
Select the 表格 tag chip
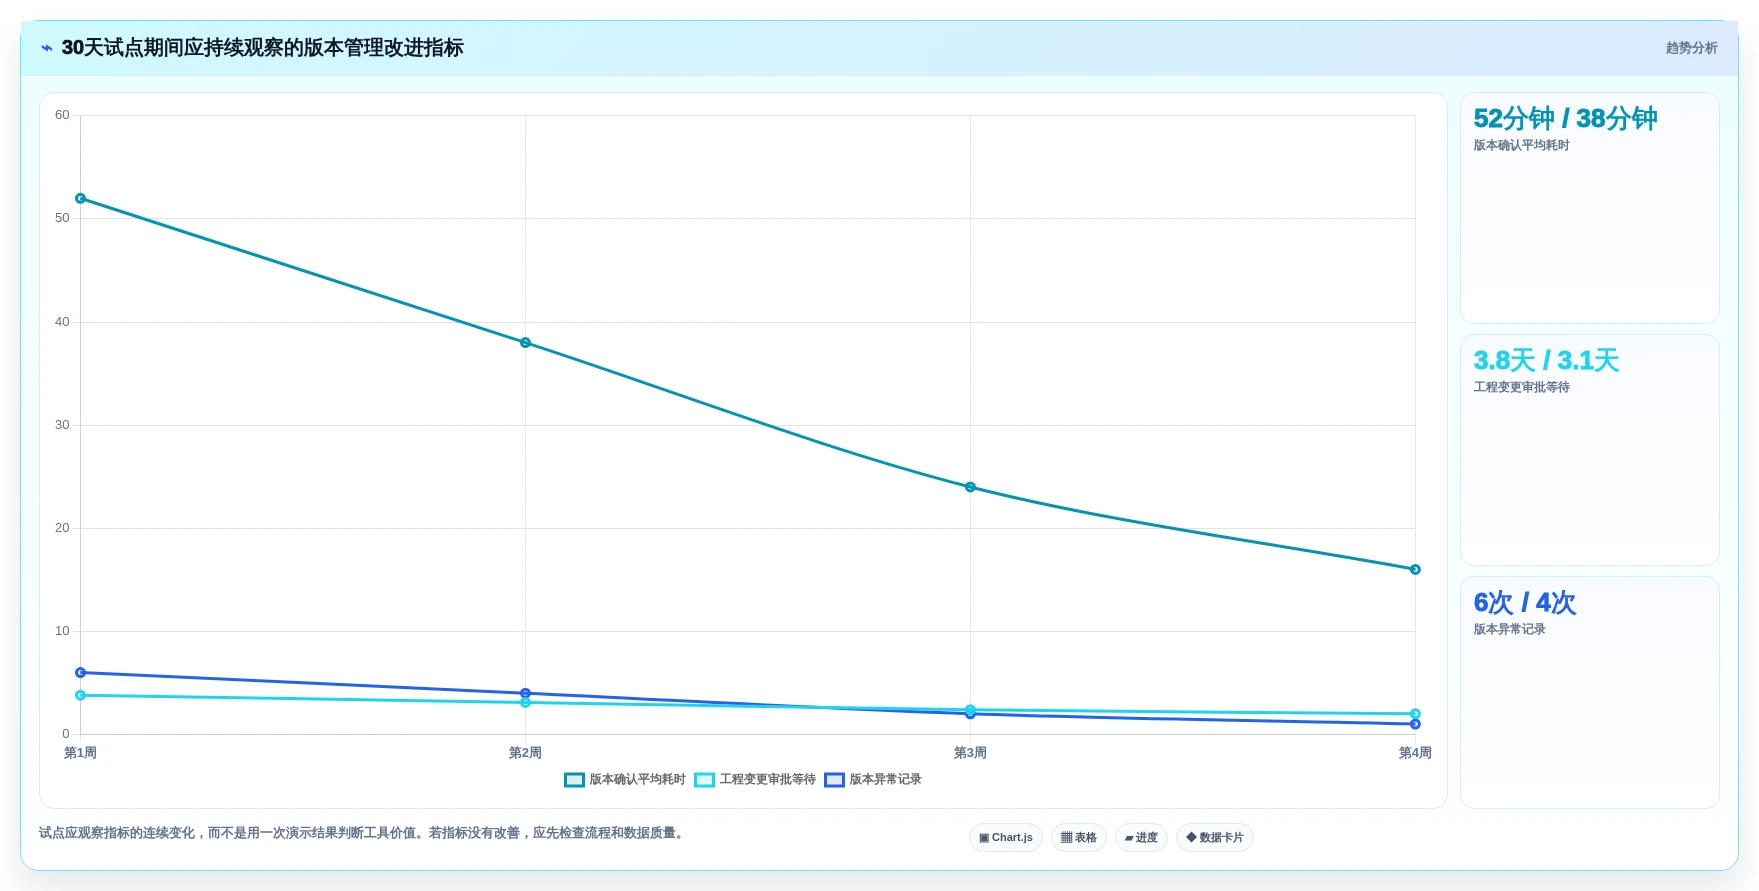(x=1078, y=838)
